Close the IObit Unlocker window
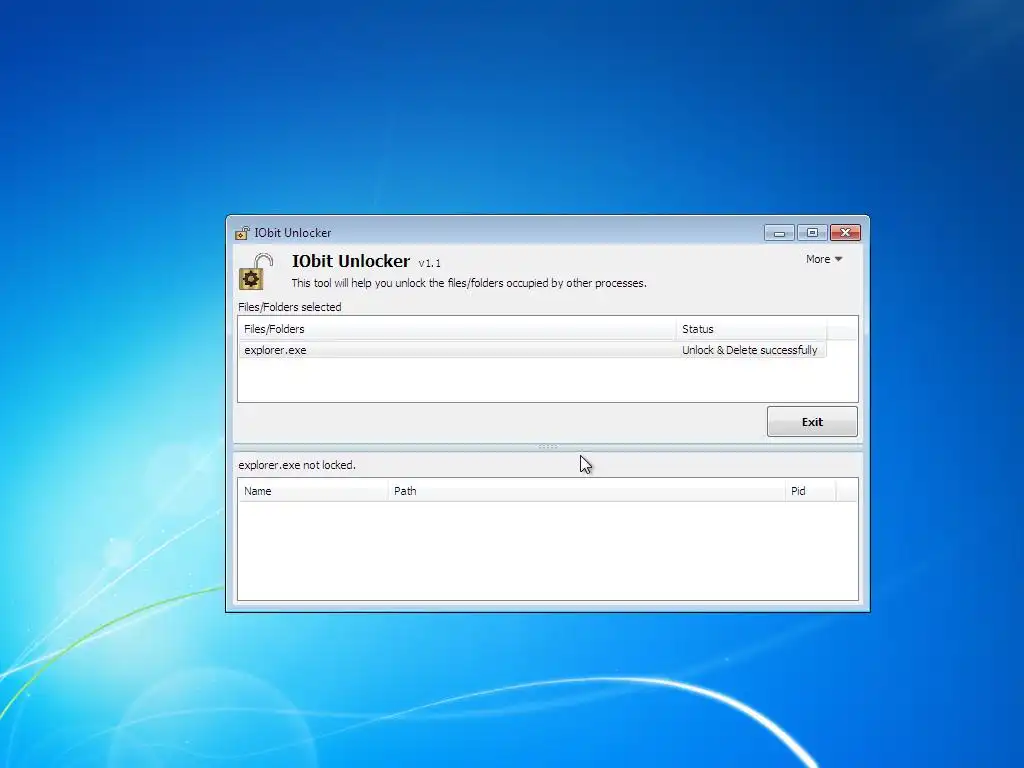Image resolution: width=1024 pixels, height=768 pixels. click(x=845, y=233)
